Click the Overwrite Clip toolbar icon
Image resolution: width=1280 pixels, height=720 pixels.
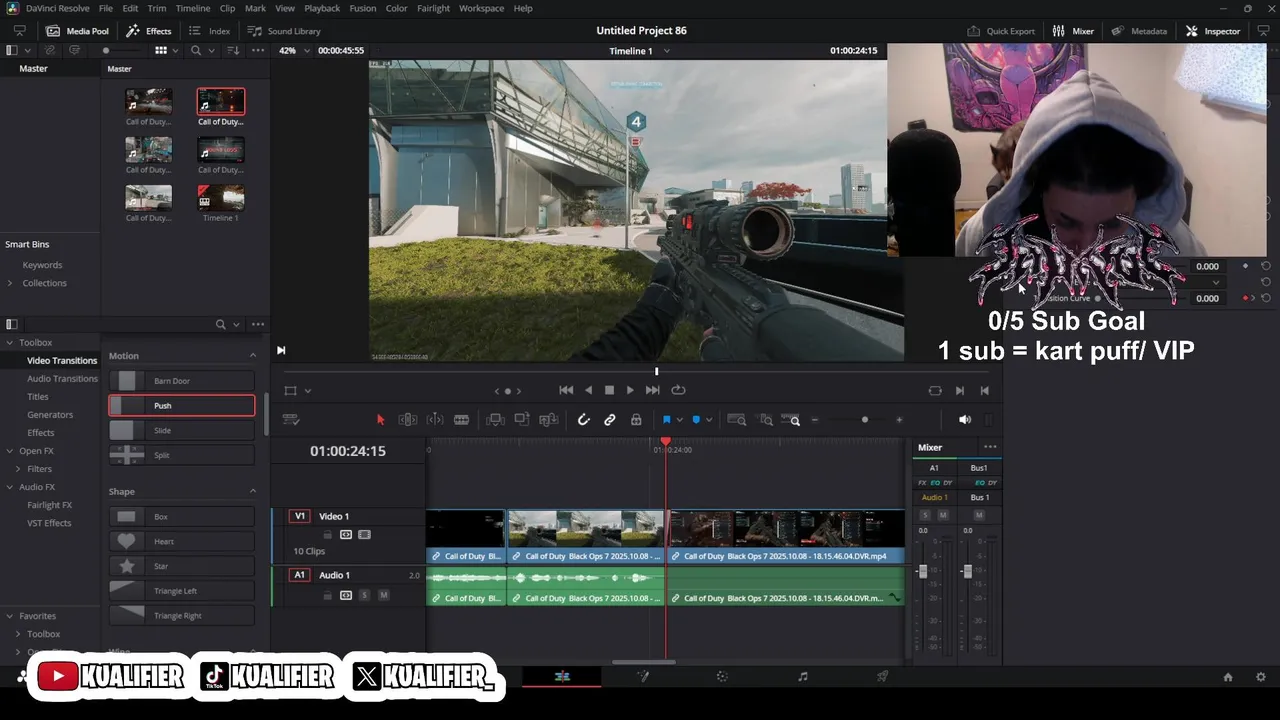coord(522,420)
